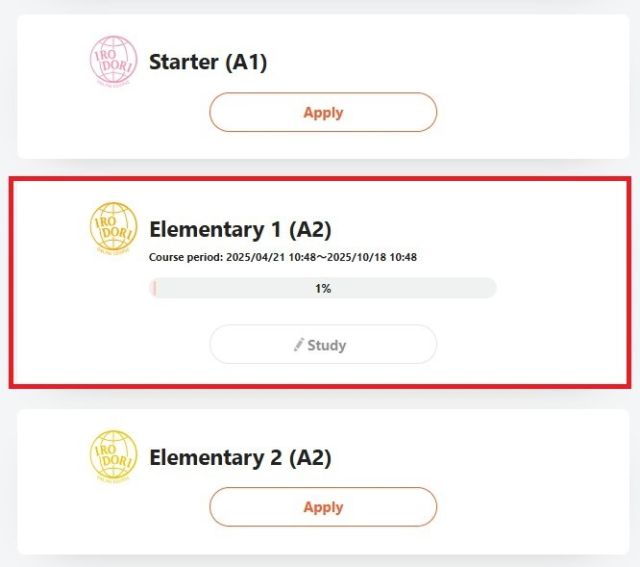Click the Elementary 1 progress bar
Screen dimensions: 640x567
(x=323, y=288)
